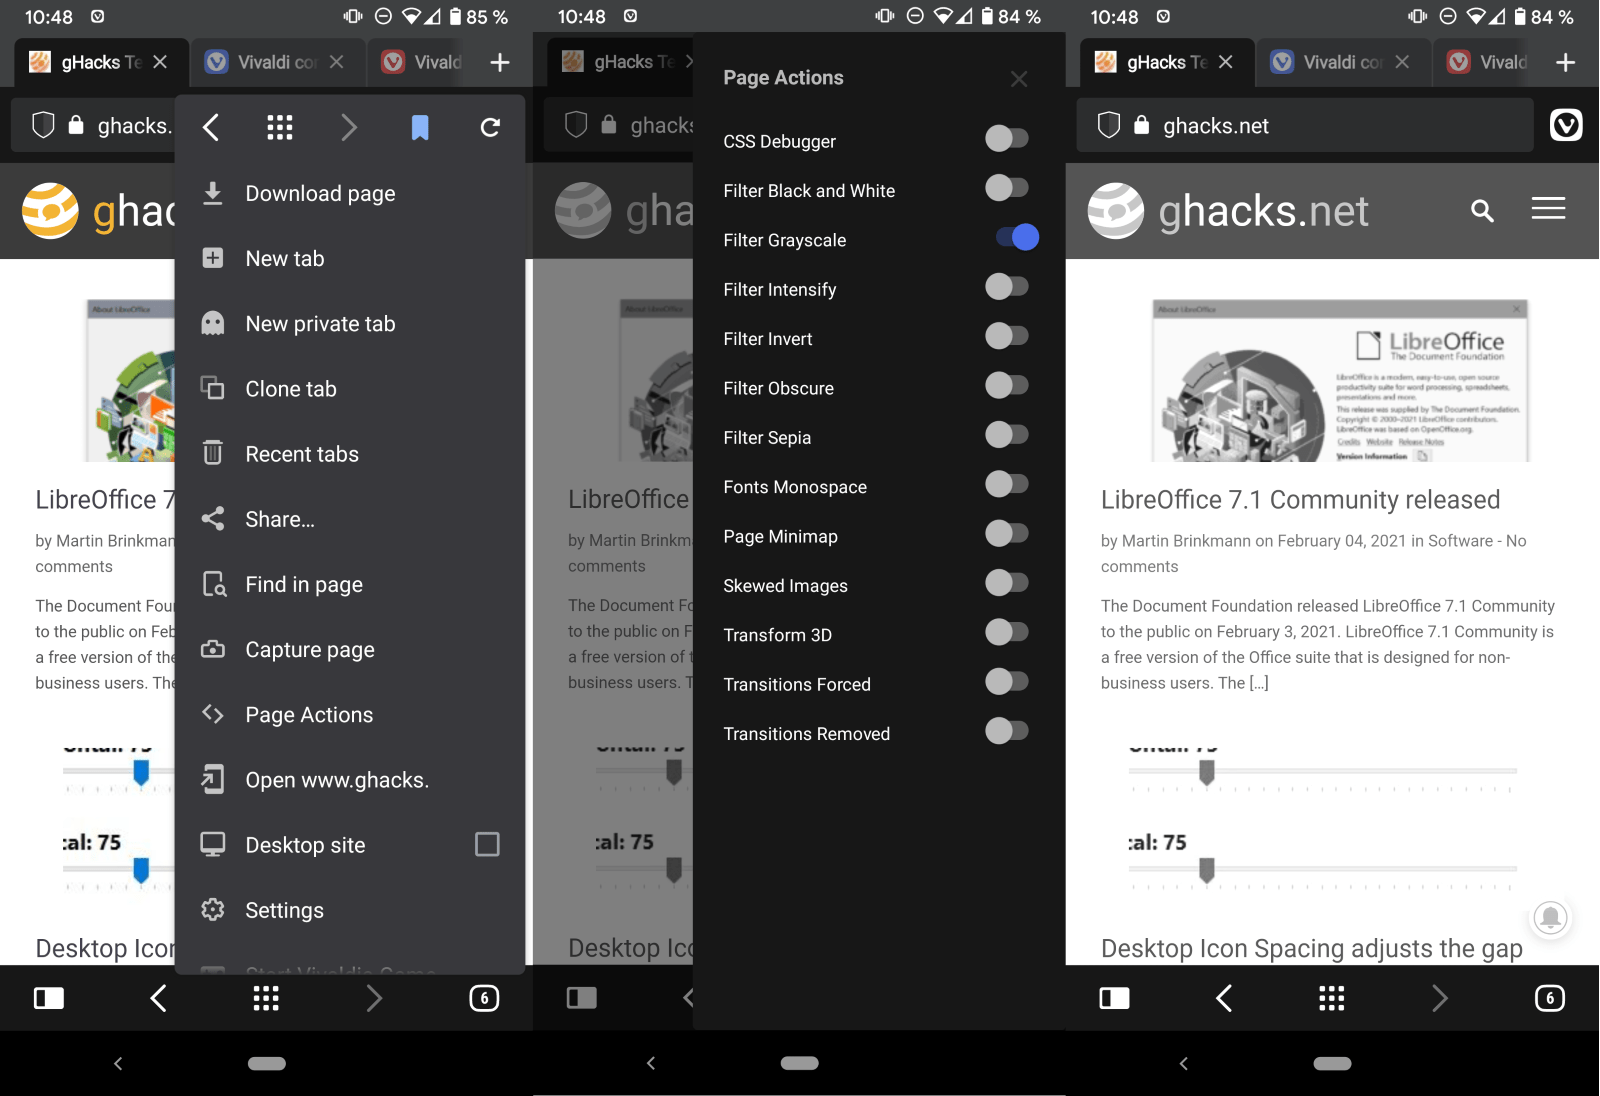Tap Desktop Icon Spacing adjusts the gap headline
This screenshot has height=1096, width=1600.
(x=1312, y=948)
